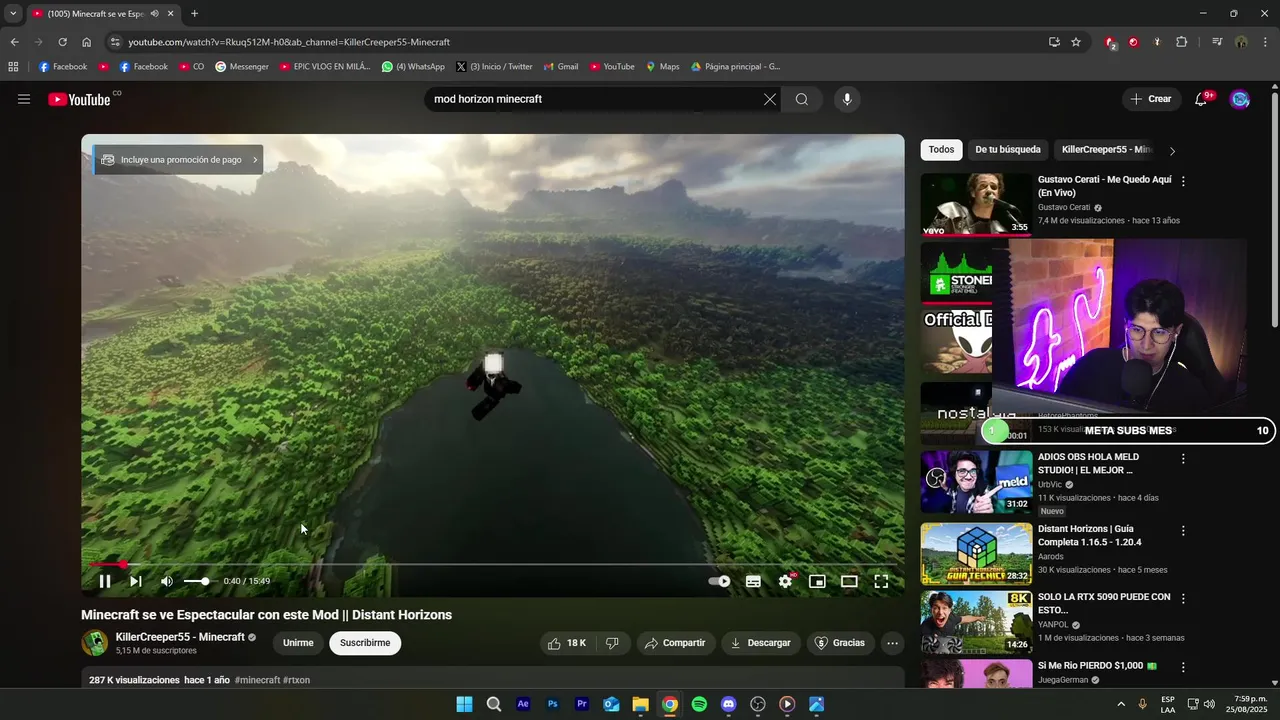Subscribe with the Suscribirme button
1280x720 pixels.
(365, 643)
